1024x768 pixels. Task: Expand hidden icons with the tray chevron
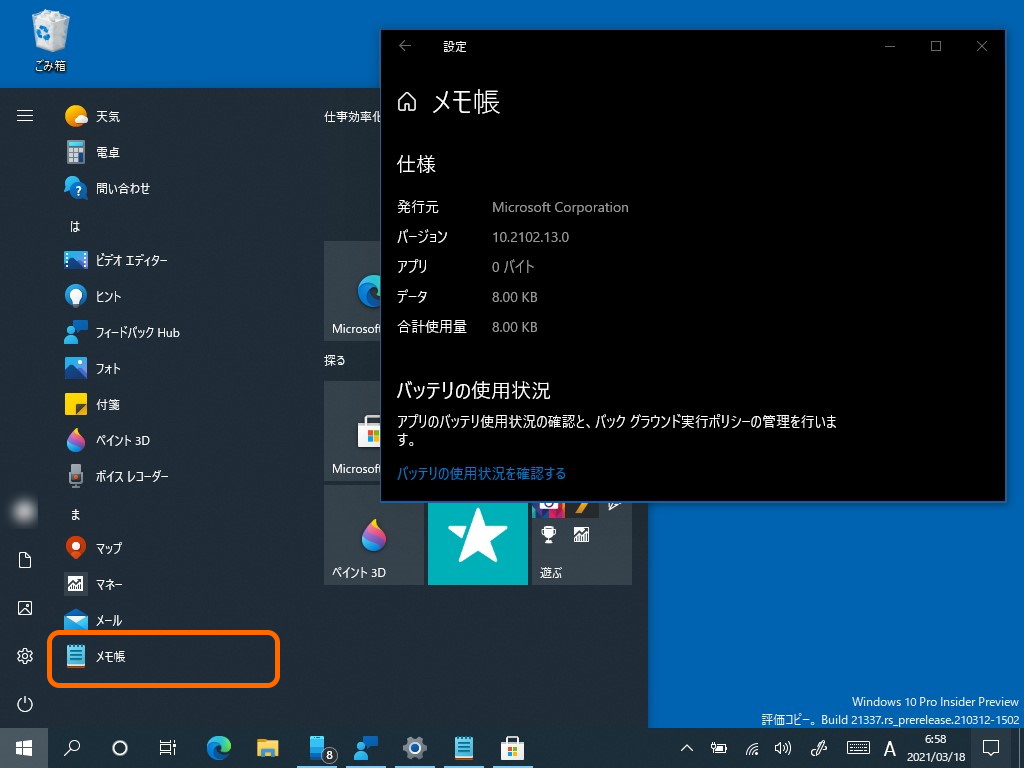(x=686, y=747)
